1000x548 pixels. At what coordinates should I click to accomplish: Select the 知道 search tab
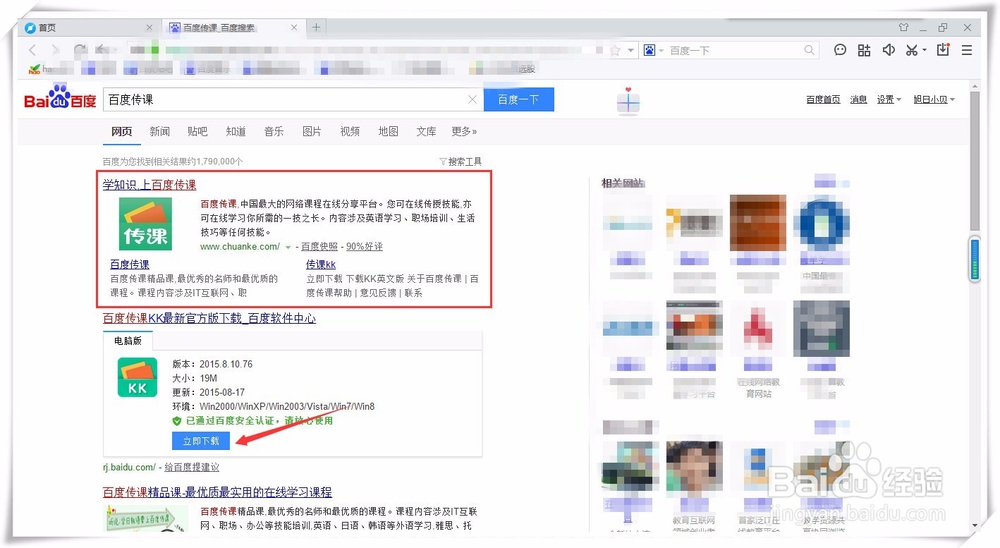click(235, 131)
